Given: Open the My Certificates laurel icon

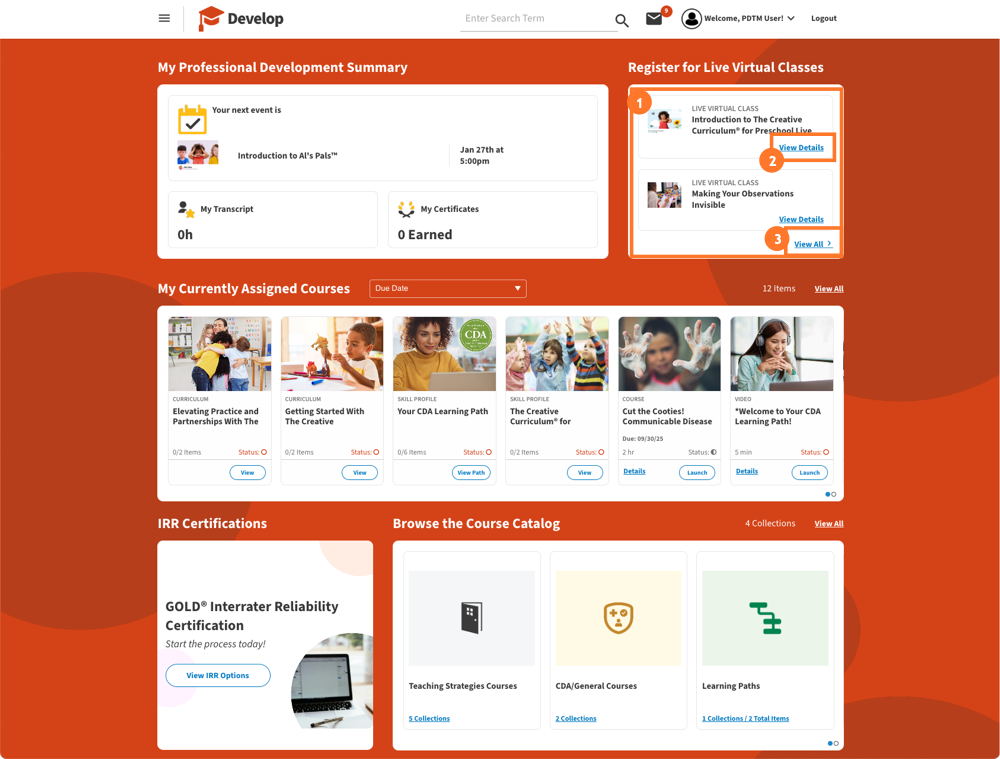Looking at the screenshot, I should [406, 209].
